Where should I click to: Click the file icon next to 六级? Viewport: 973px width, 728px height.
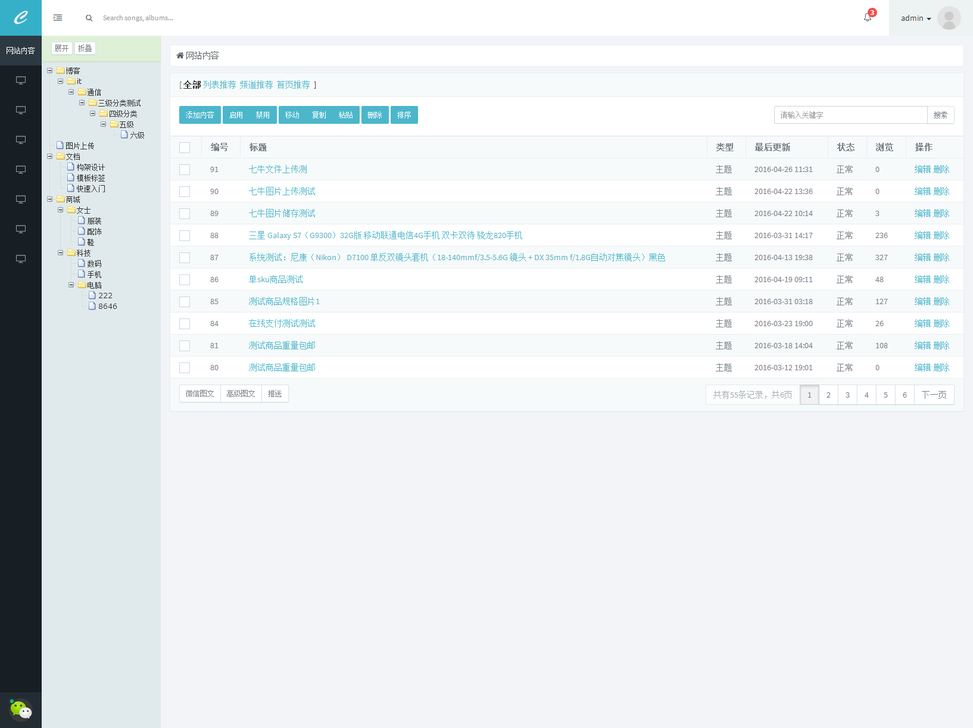click(x=124, y=135)
